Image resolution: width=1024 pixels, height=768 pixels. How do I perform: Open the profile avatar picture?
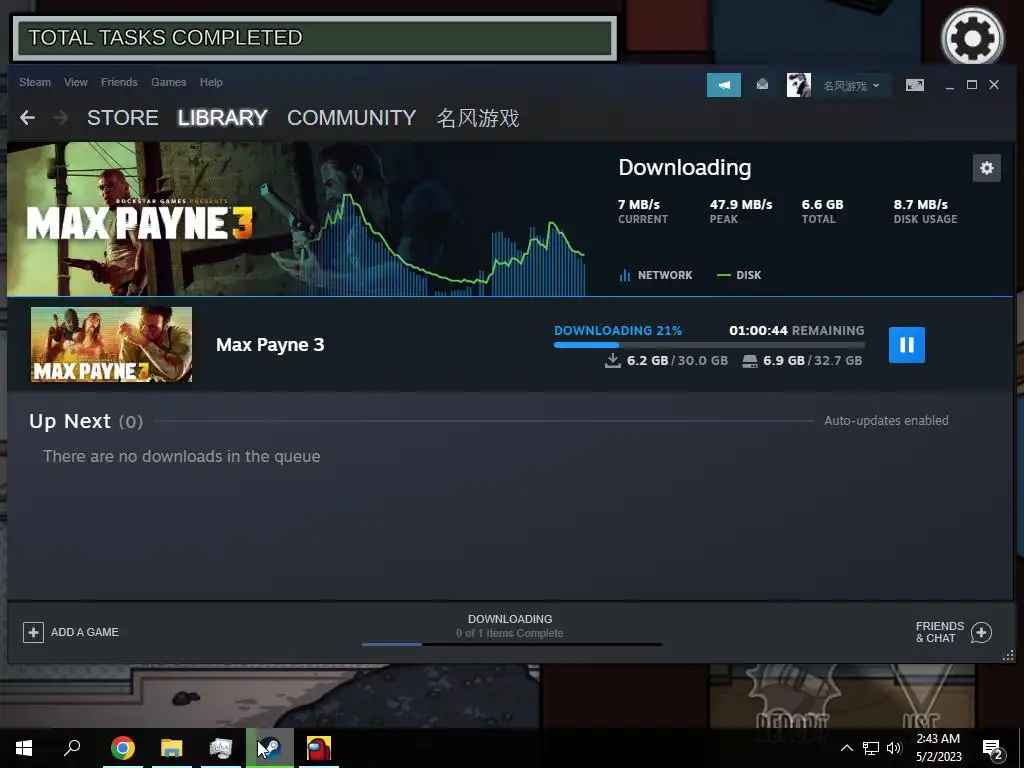pyautogui.click(x=798, y=85)
